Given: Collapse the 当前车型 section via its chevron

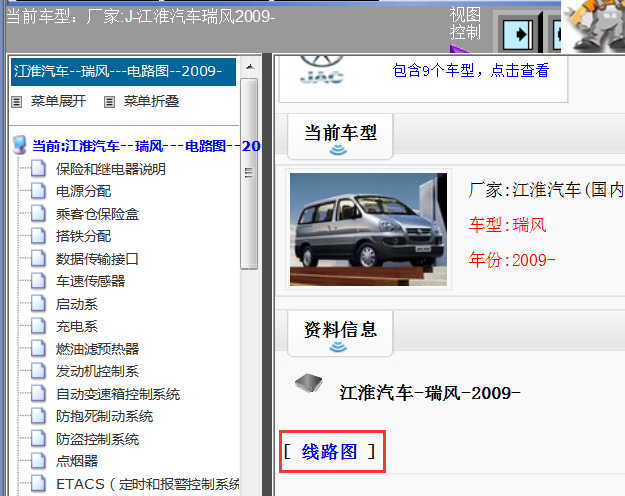Looking at the screenshot, I should coord(338,150).
